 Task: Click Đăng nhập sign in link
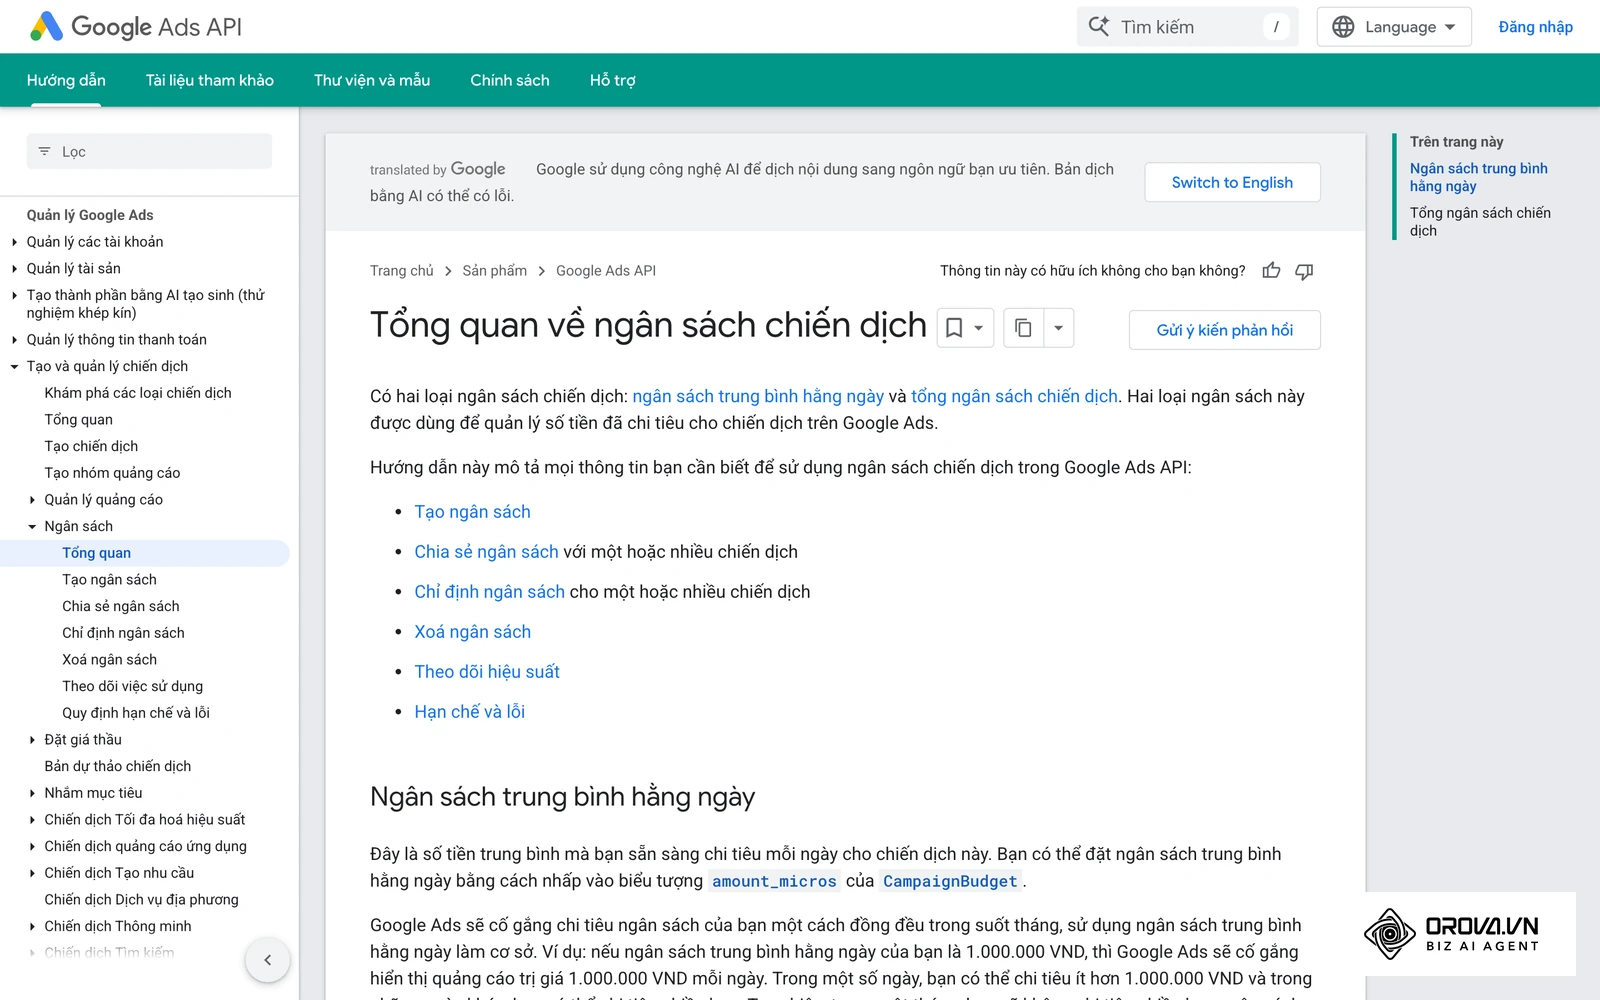click(x=1535, y=27)
